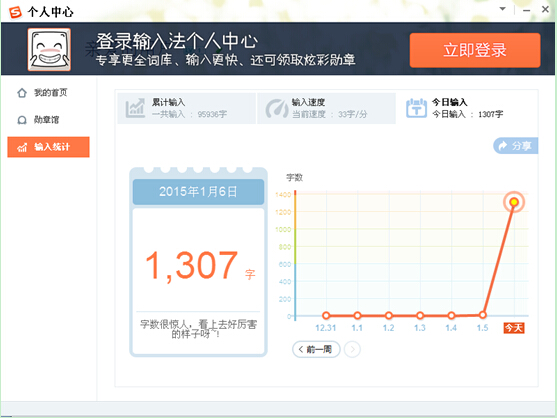Open 勋章馆 in the sidebar
557x418 pixels.
(x=49, y=120)
